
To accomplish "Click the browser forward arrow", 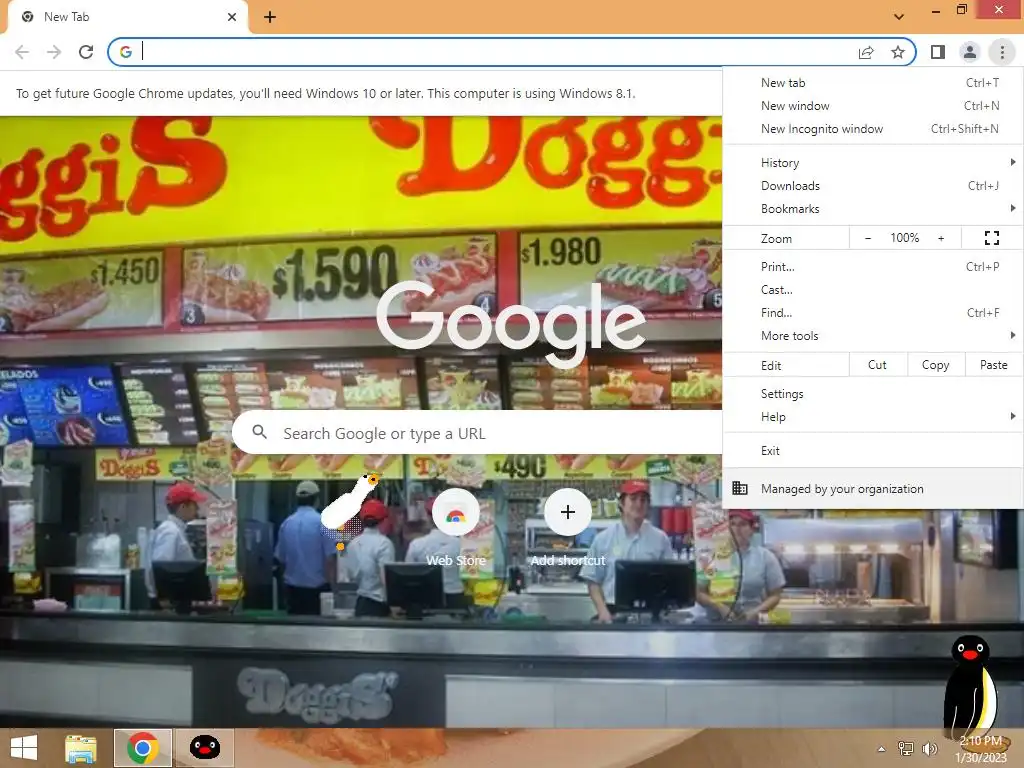I will pyautogui.click(x=54, y=52).
